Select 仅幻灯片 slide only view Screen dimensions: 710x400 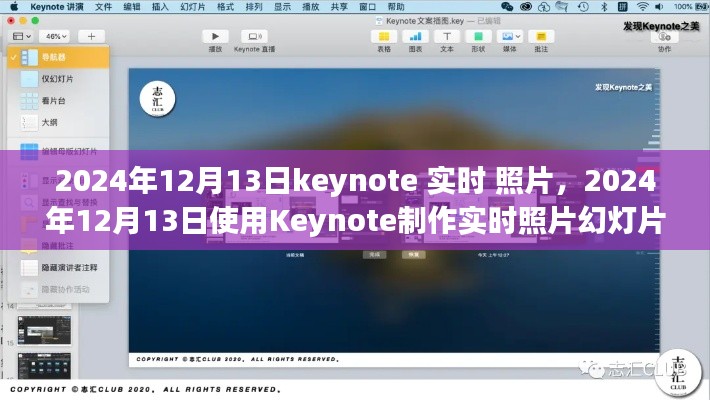58,79
